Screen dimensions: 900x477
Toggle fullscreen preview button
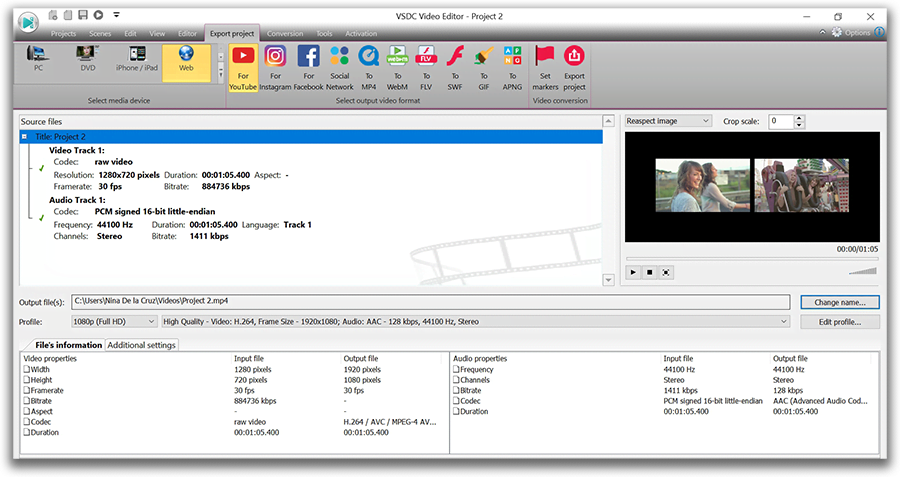[666, 272]
